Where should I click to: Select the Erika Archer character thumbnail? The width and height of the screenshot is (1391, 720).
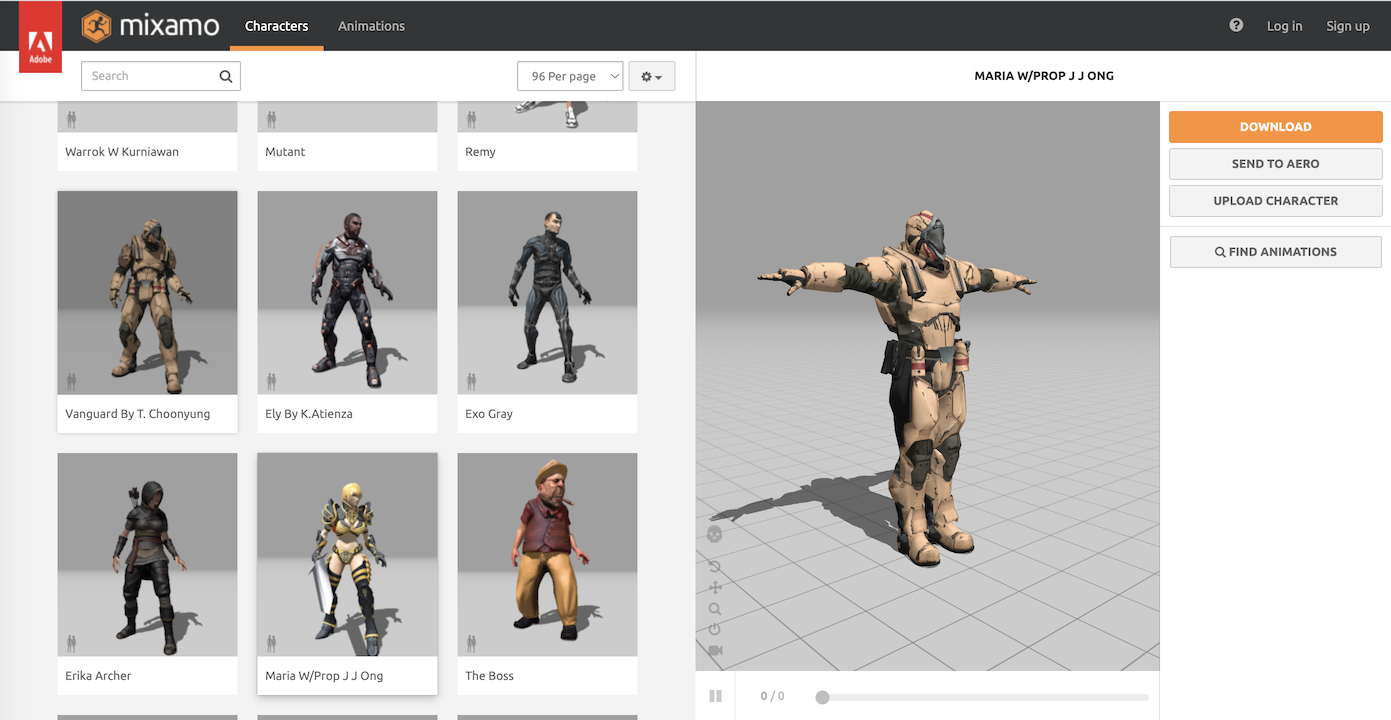[x=147, y=555]
